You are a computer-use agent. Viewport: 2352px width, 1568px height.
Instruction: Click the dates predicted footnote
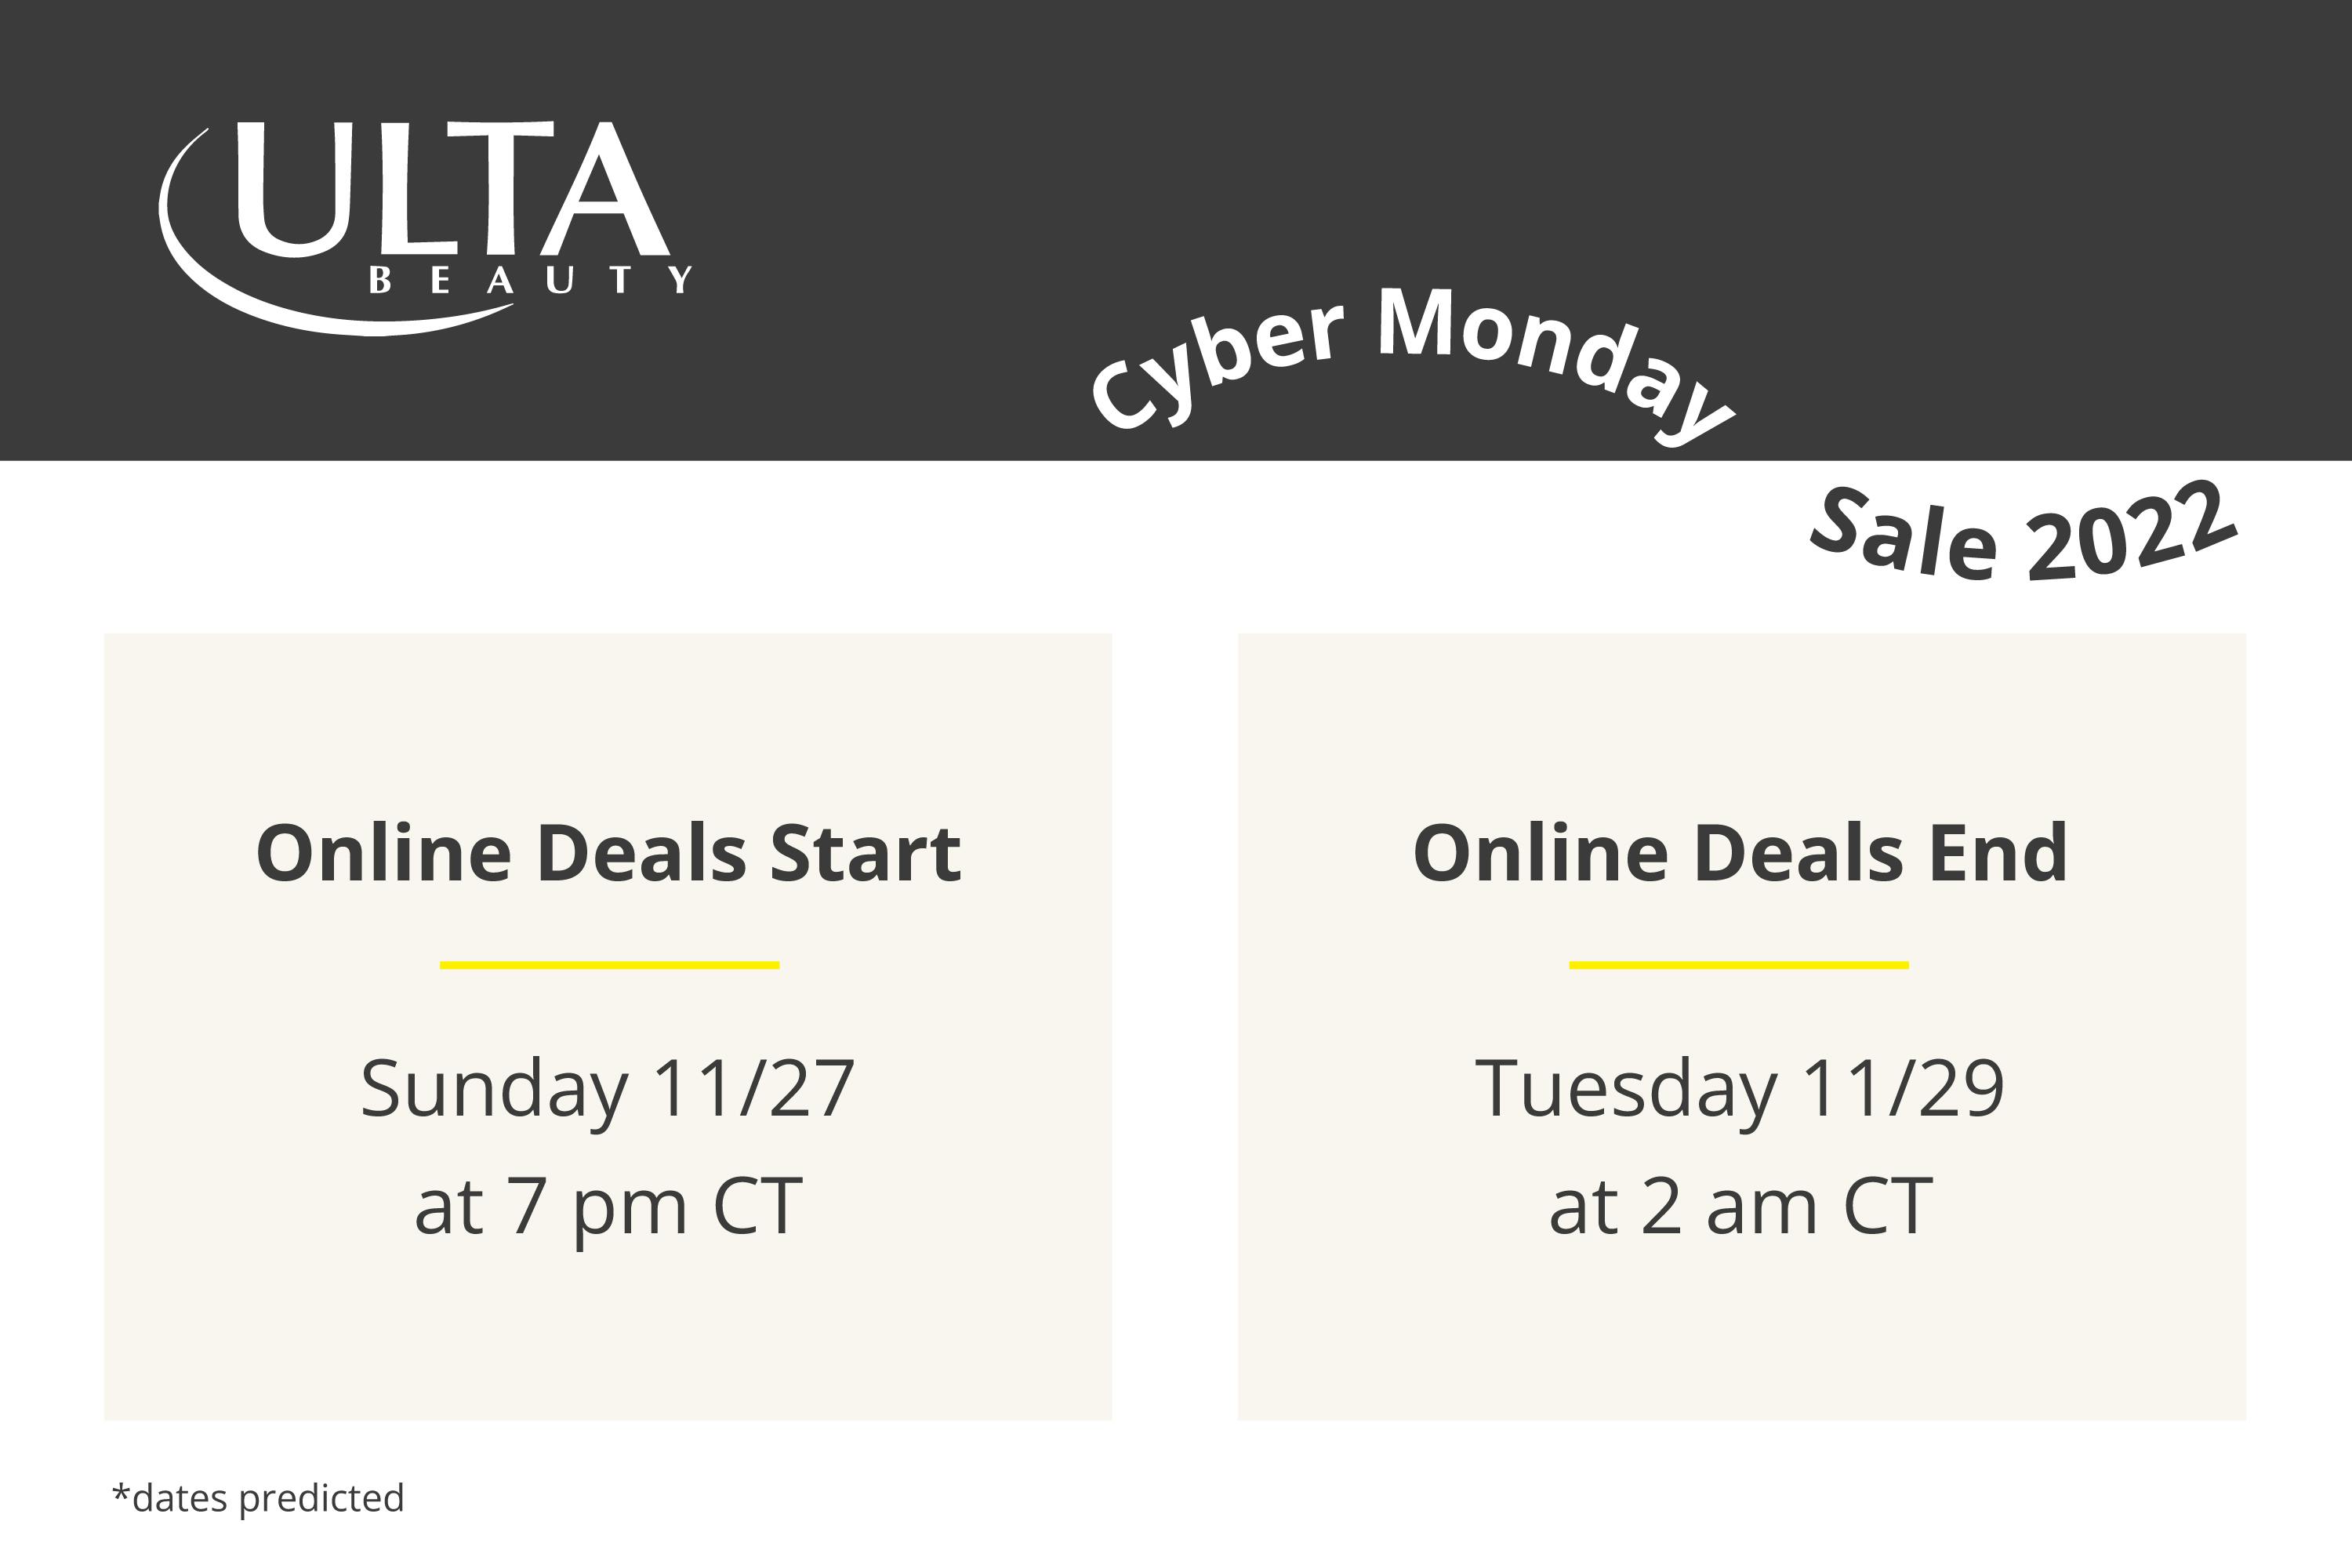click(258, 1498)
